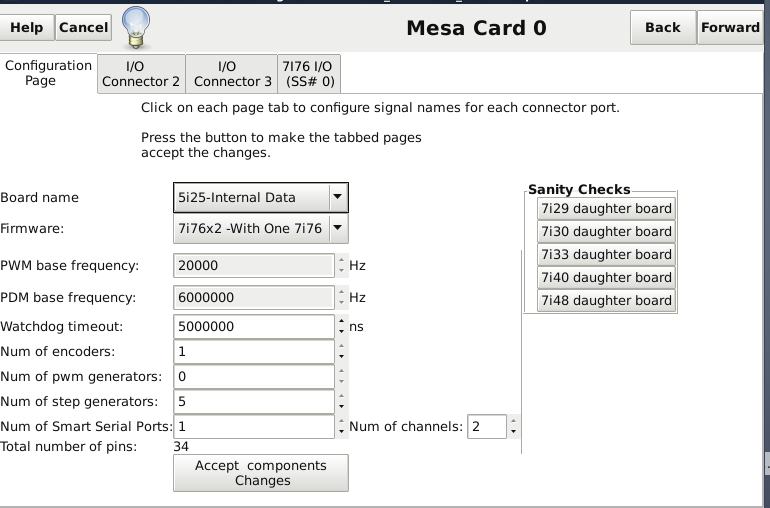Advance with the Forward button

[x=730, y=28]
